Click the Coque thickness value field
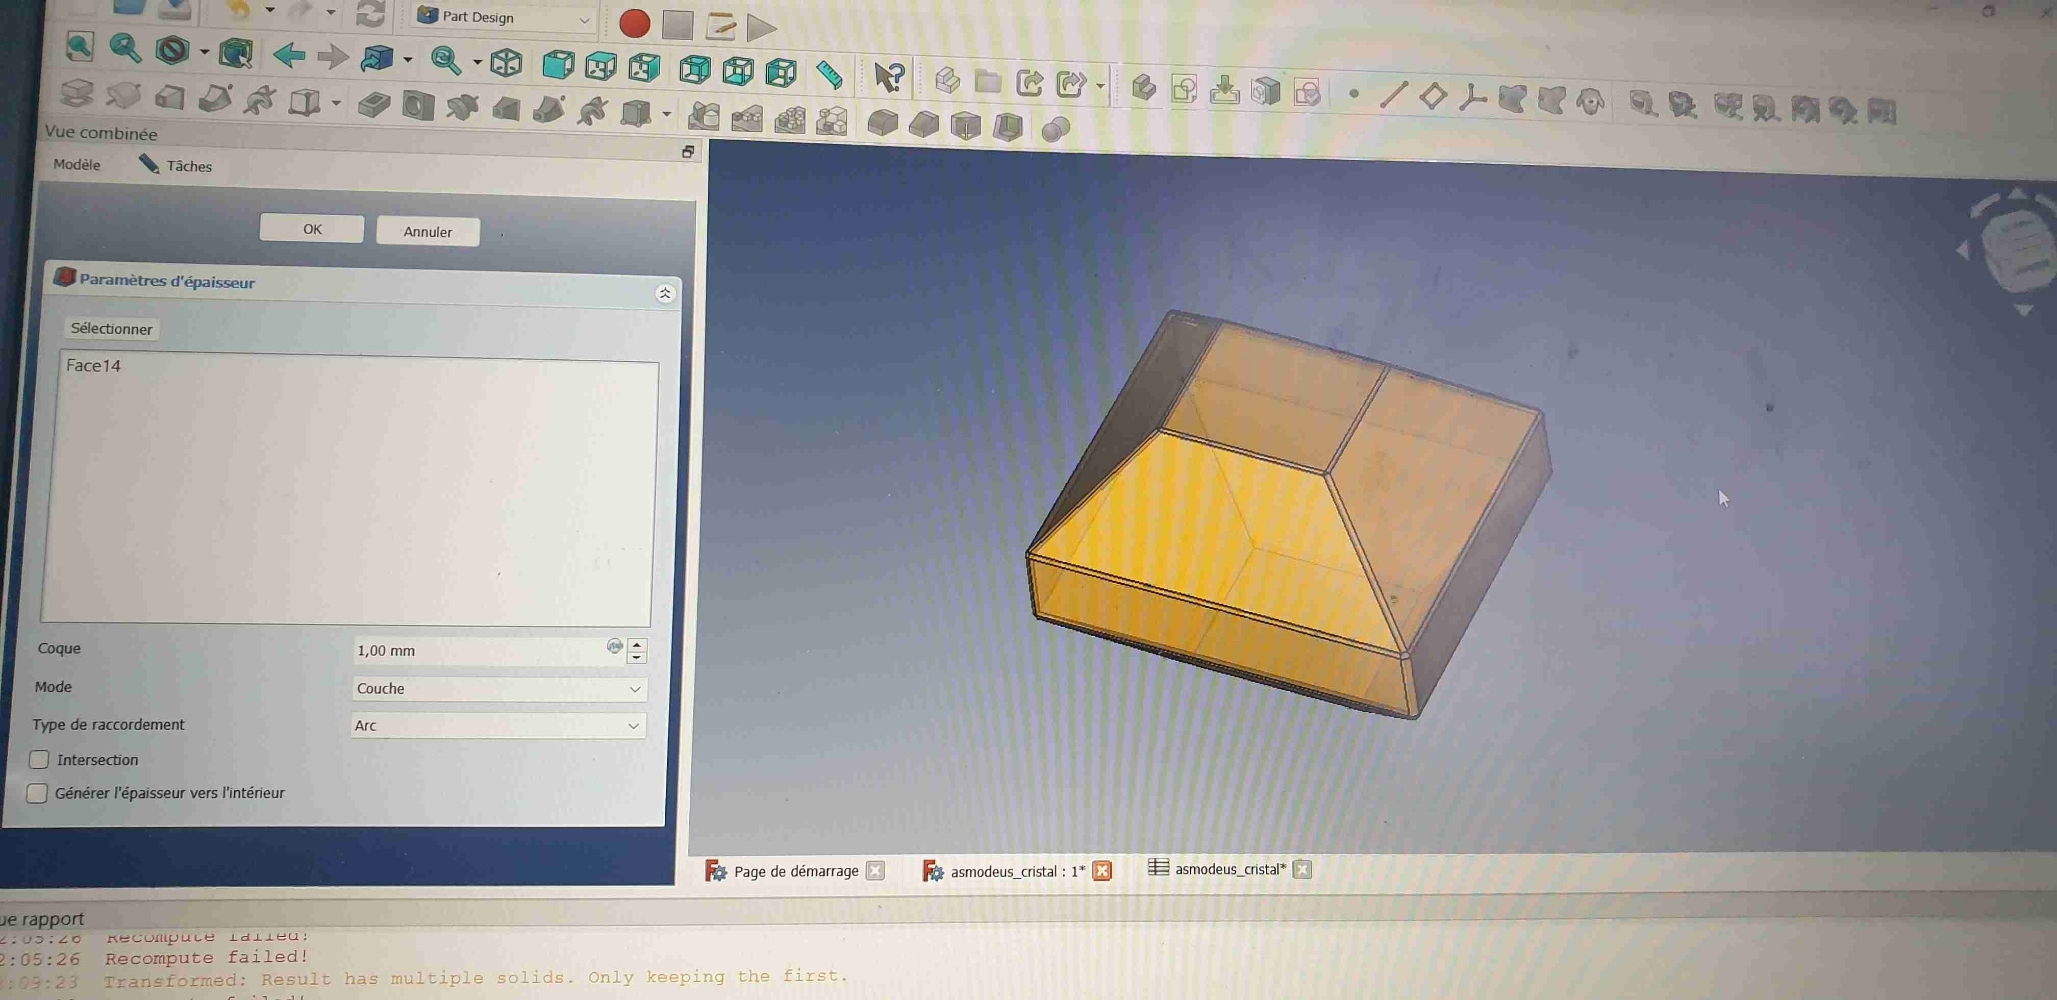Image resolution: width=2057 pixels, height=1000 pixels. pyautogui.click(x=478, y=651)
